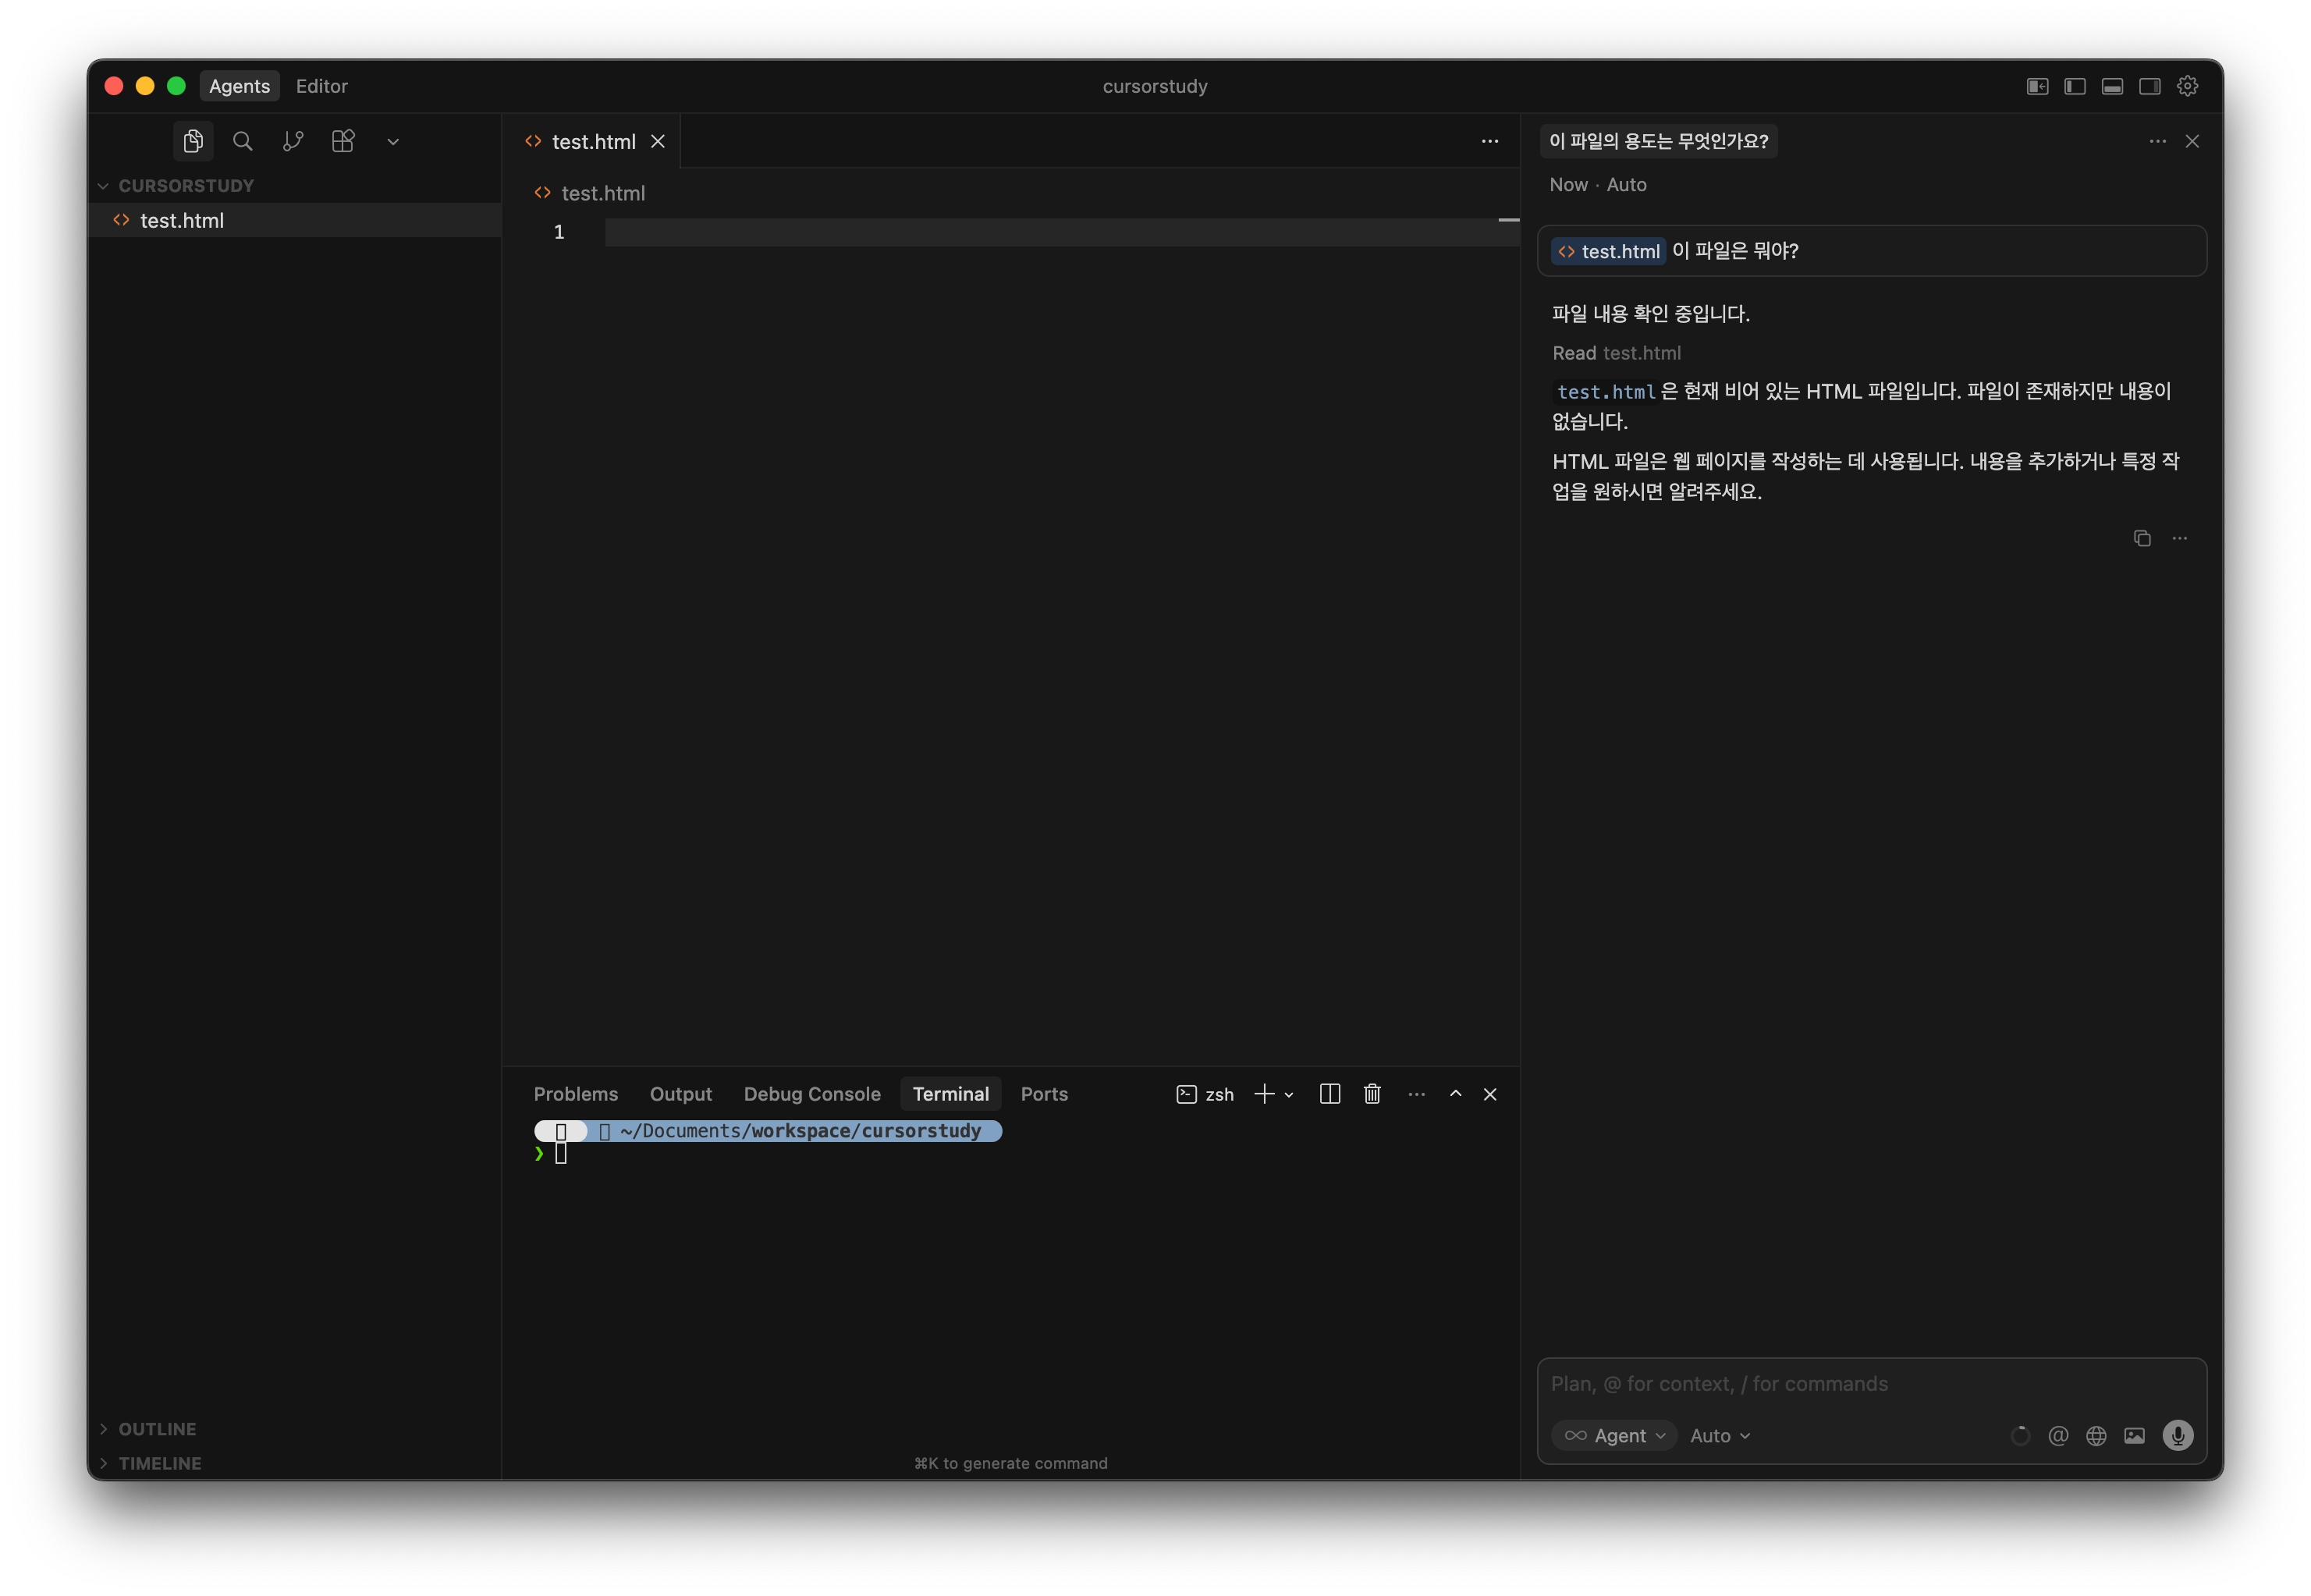Switch to the Editor view button
2311x1596 pixels.
pyautogui.click(x=321, y=86)
